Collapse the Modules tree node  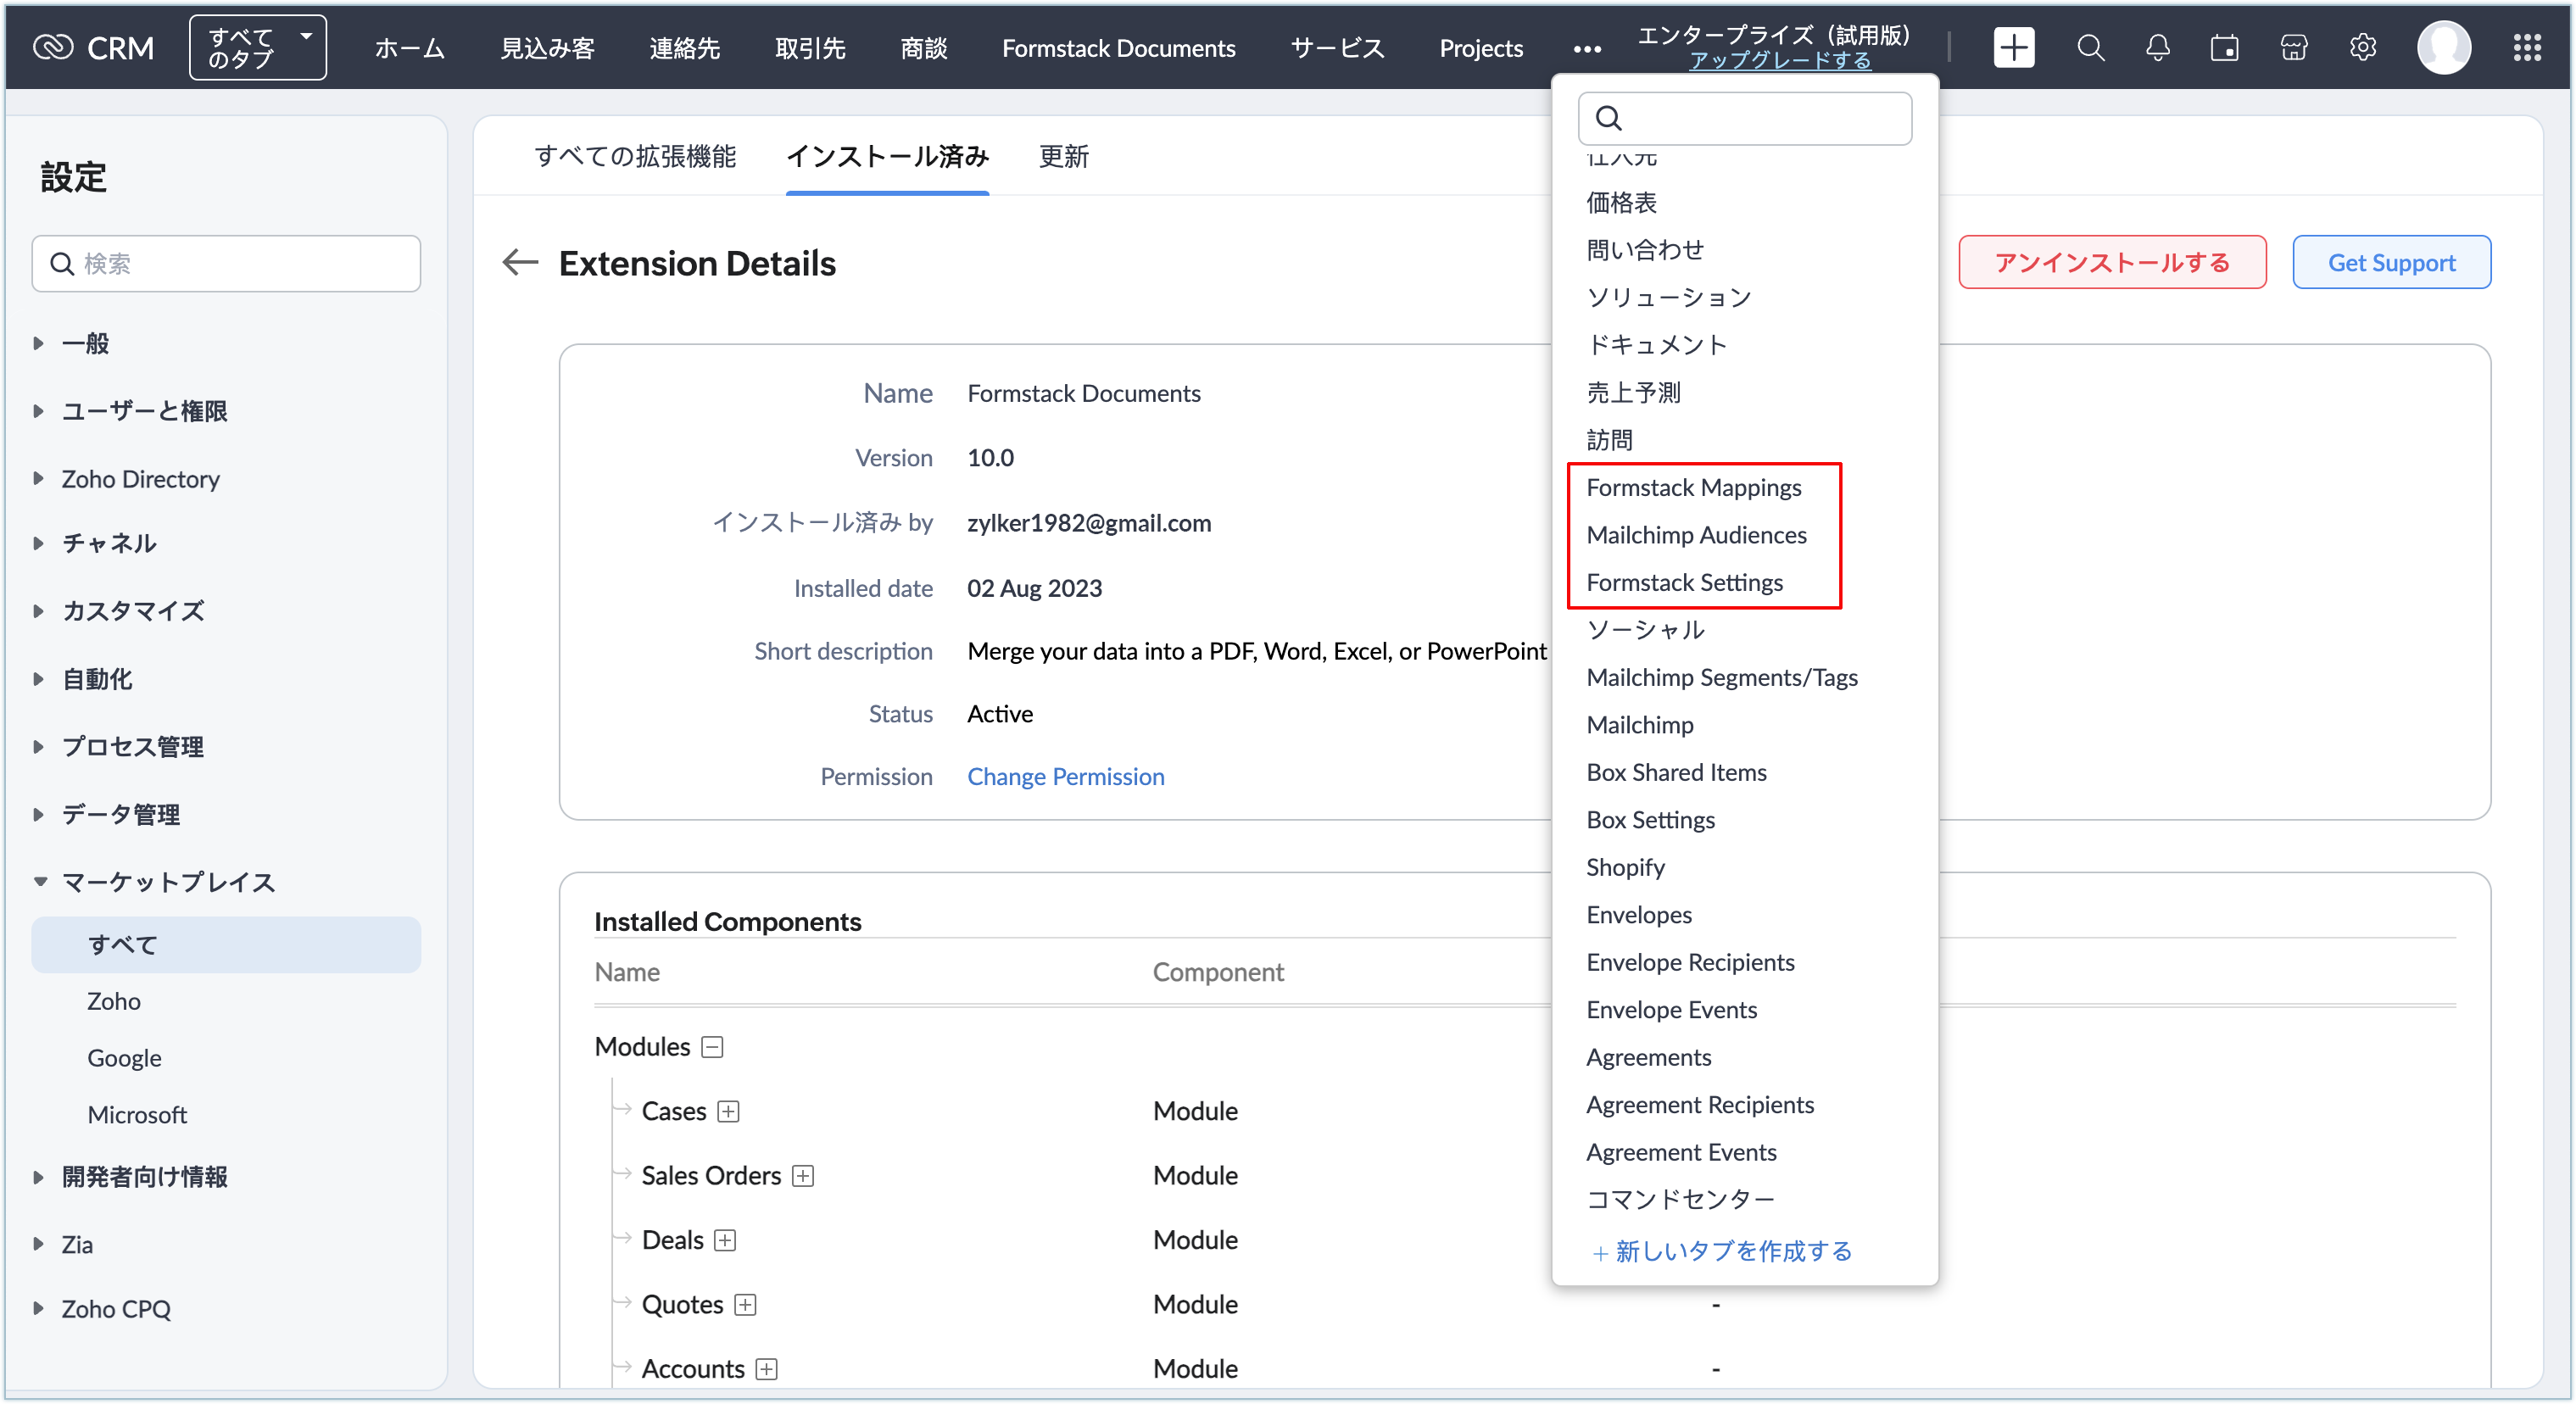pos(712,1047)
